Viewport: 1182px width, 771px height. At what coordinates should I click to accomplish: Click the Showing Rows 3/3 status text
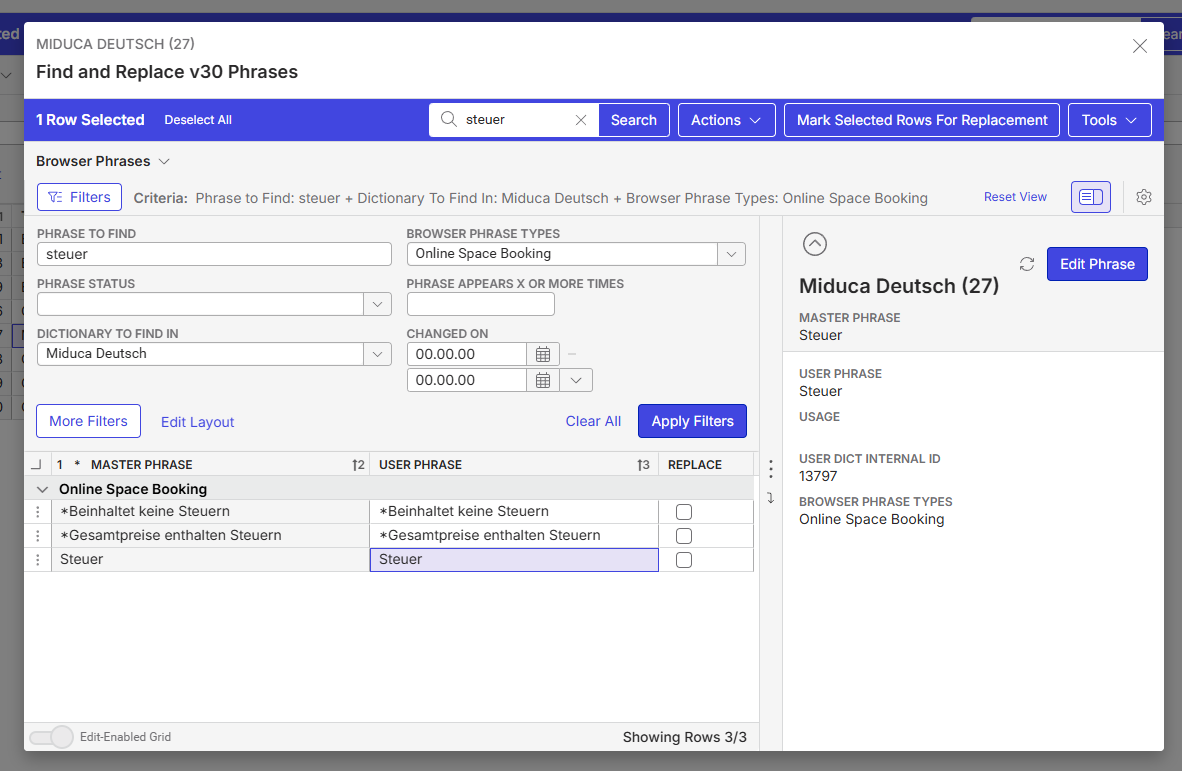[x=684, y=737]
